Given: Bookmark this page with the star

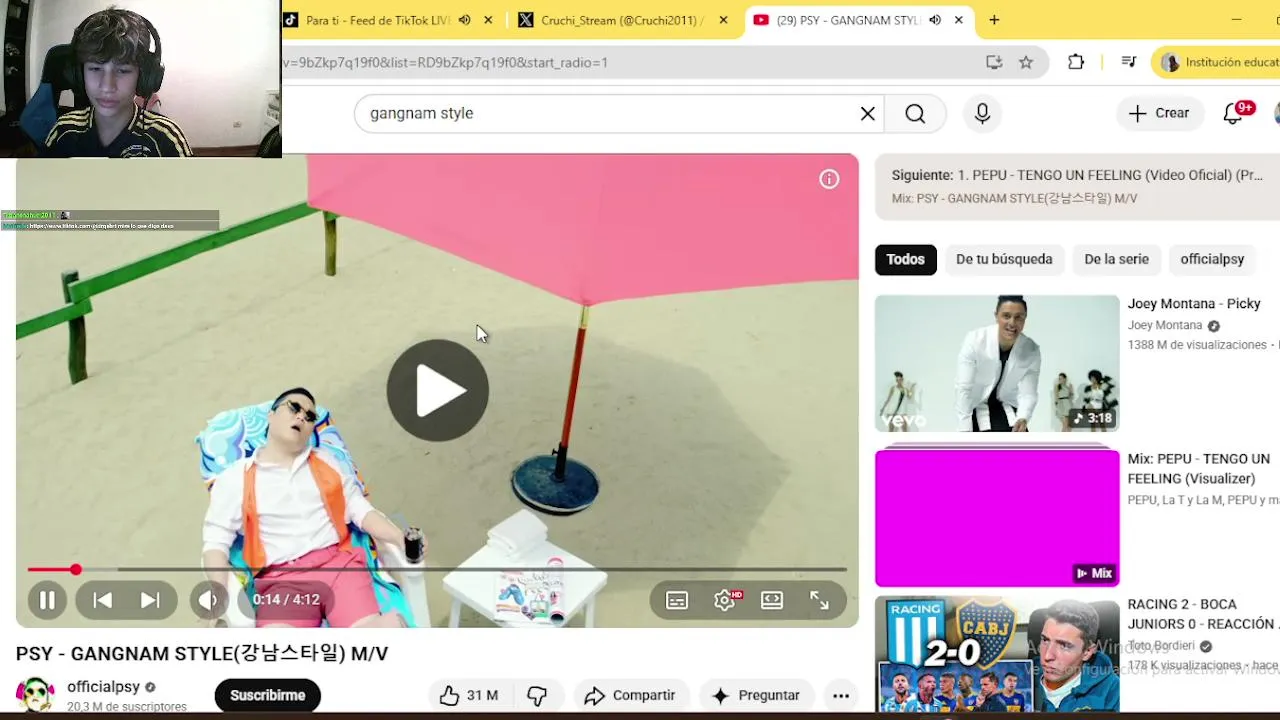Looking at the screenshot, I should [1026, 62].
